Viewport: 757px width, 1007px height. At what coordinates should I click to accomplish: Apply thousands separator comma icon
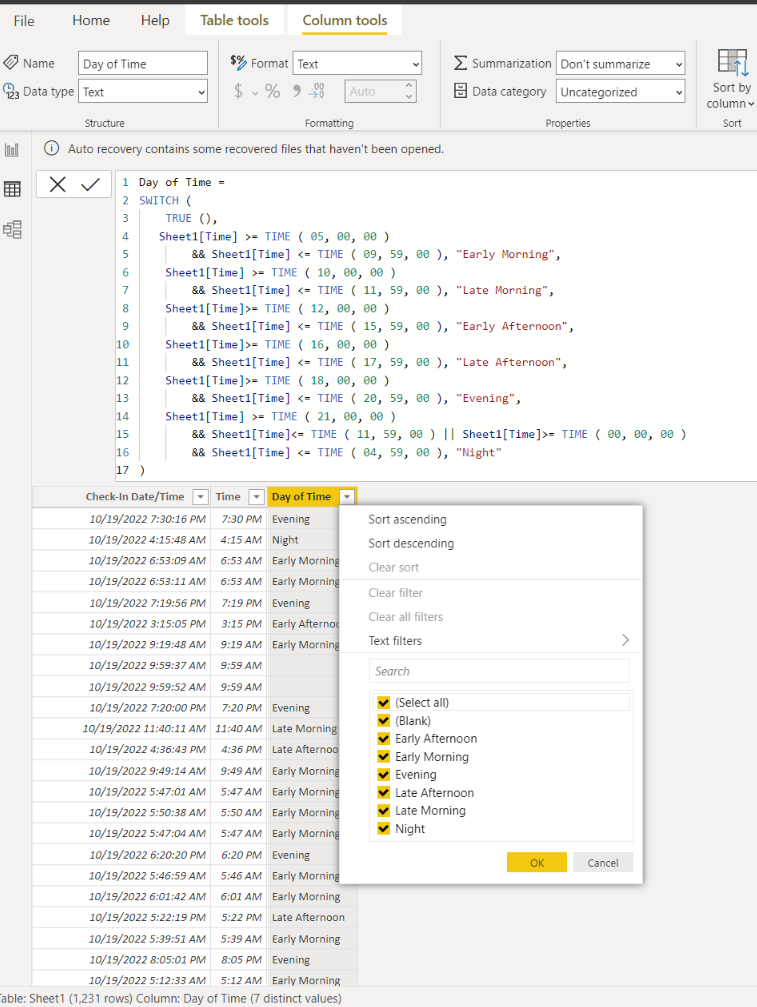[297, 91]
